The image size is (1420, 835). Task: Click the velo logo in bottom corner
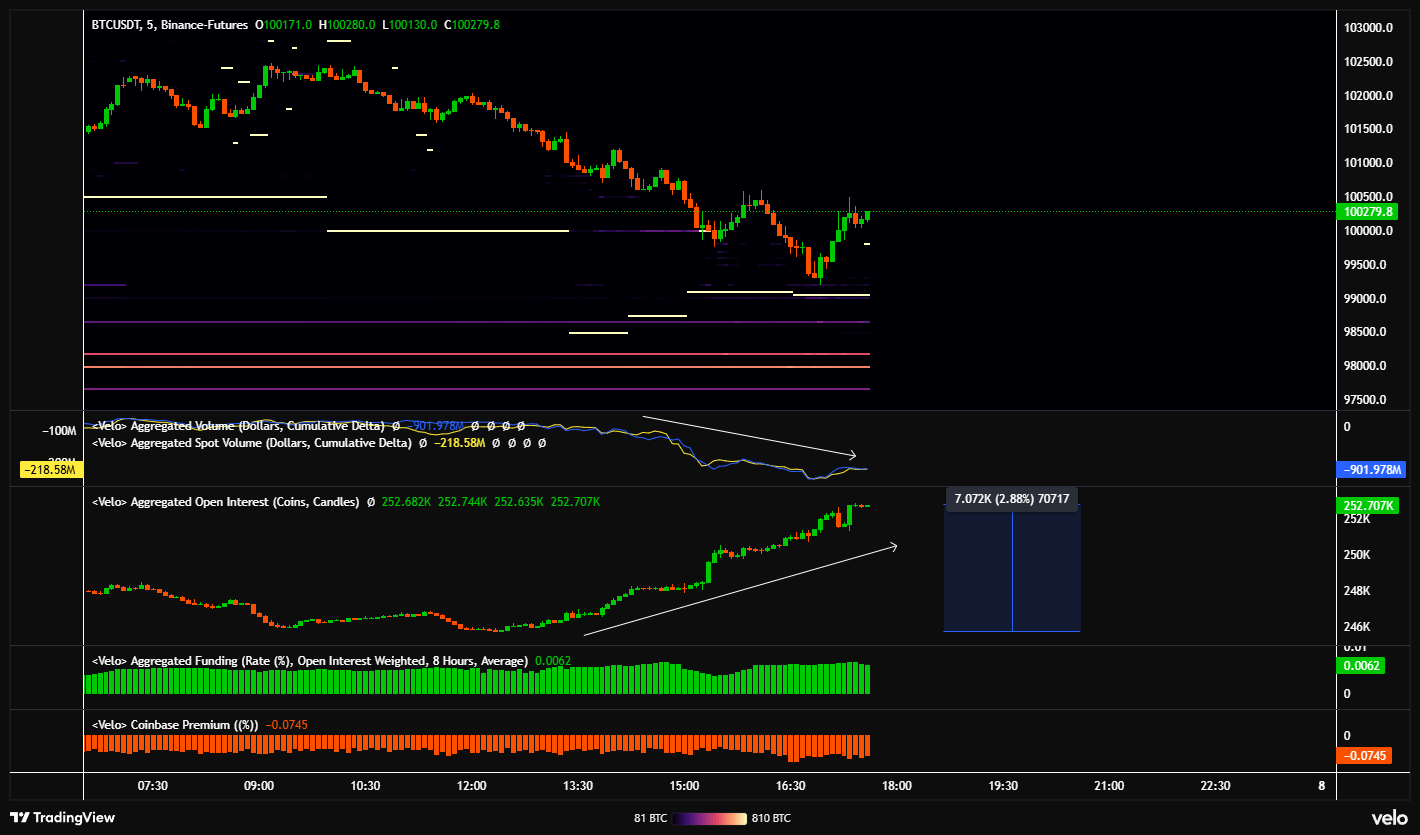click(1388, 817)
